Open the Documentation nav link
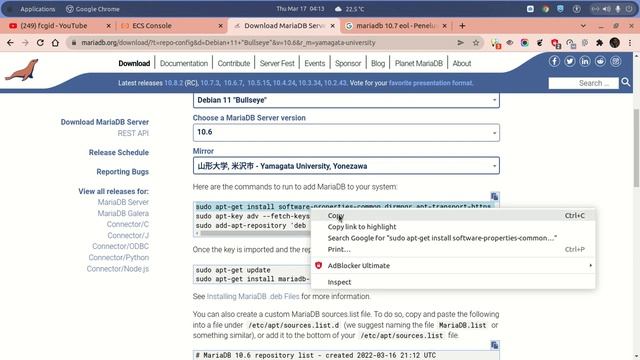Viewport: 640px width, 360px height. [x=184, y=63]
